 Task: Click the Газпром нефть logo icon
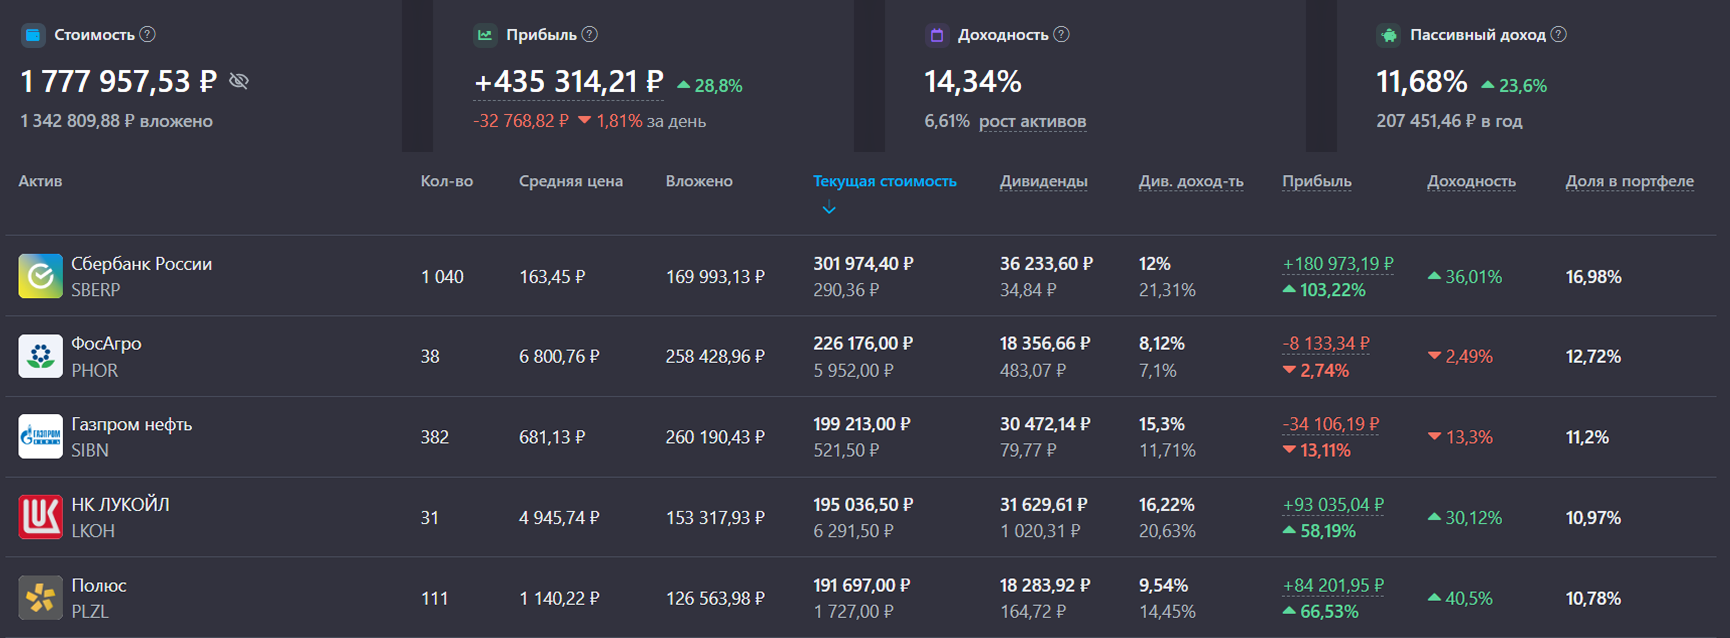pos(40,437)
